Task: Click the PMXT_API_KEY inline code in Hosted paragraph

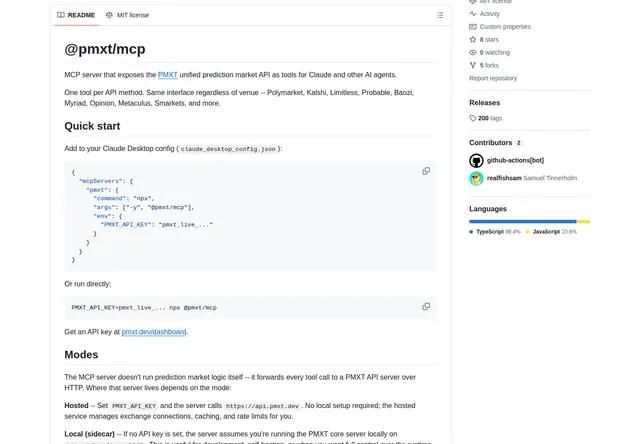Action: (x=134, y=406)
